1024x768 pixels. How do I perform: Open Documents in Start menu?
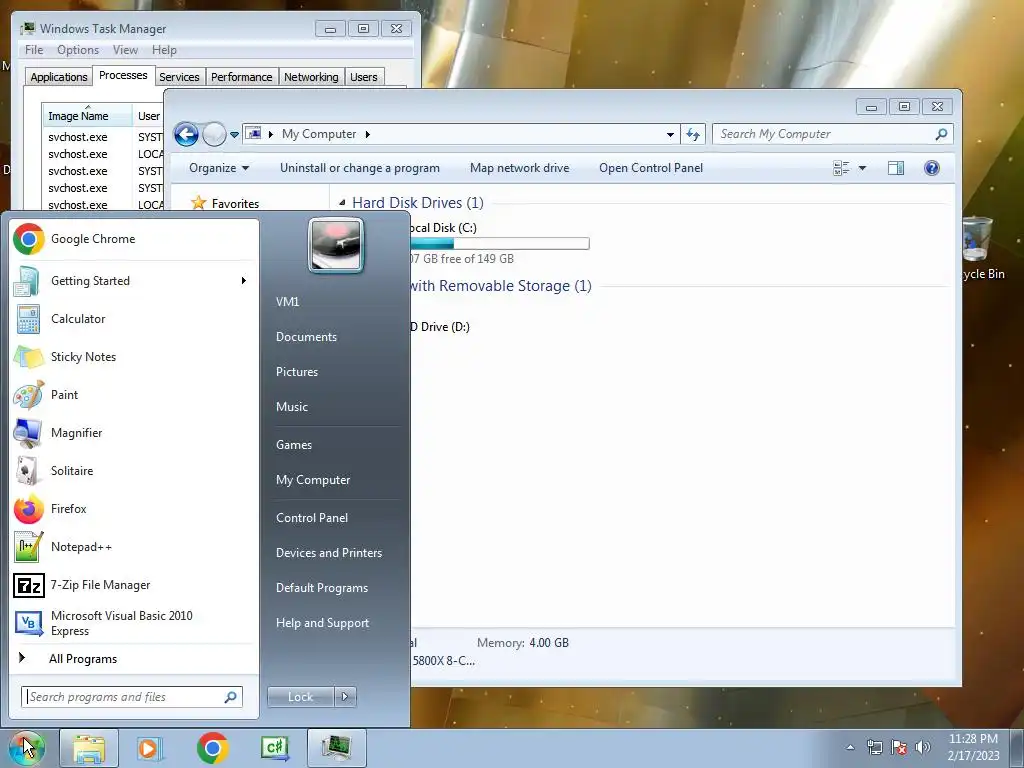[x=306, y=337]
